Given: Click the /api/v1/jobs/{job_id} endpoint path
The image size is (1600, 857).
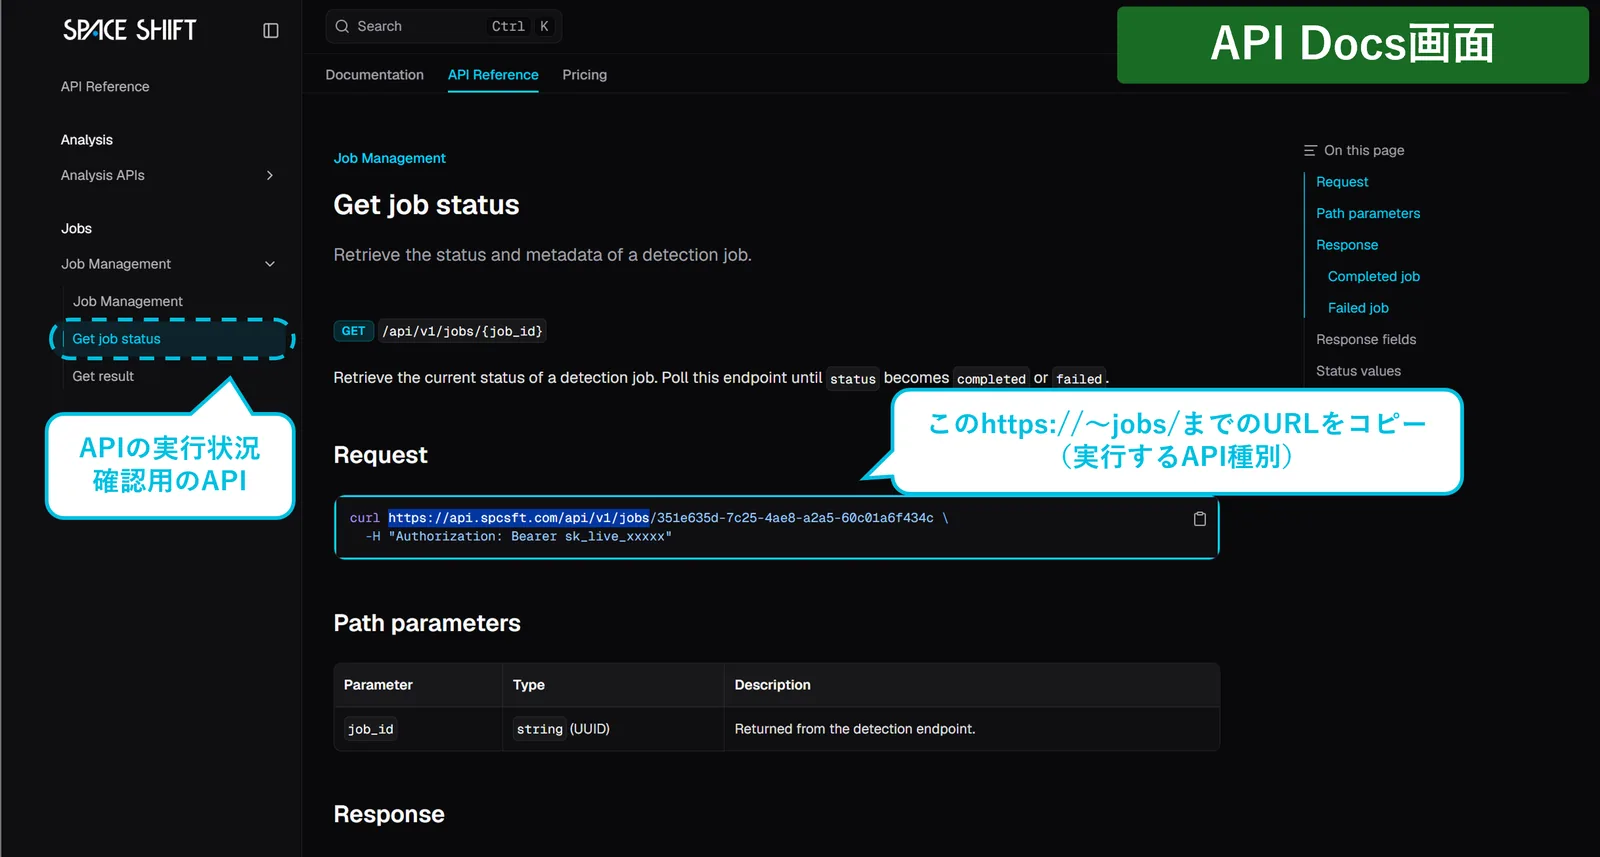Looking at the screenshot, I should [462, 331].
